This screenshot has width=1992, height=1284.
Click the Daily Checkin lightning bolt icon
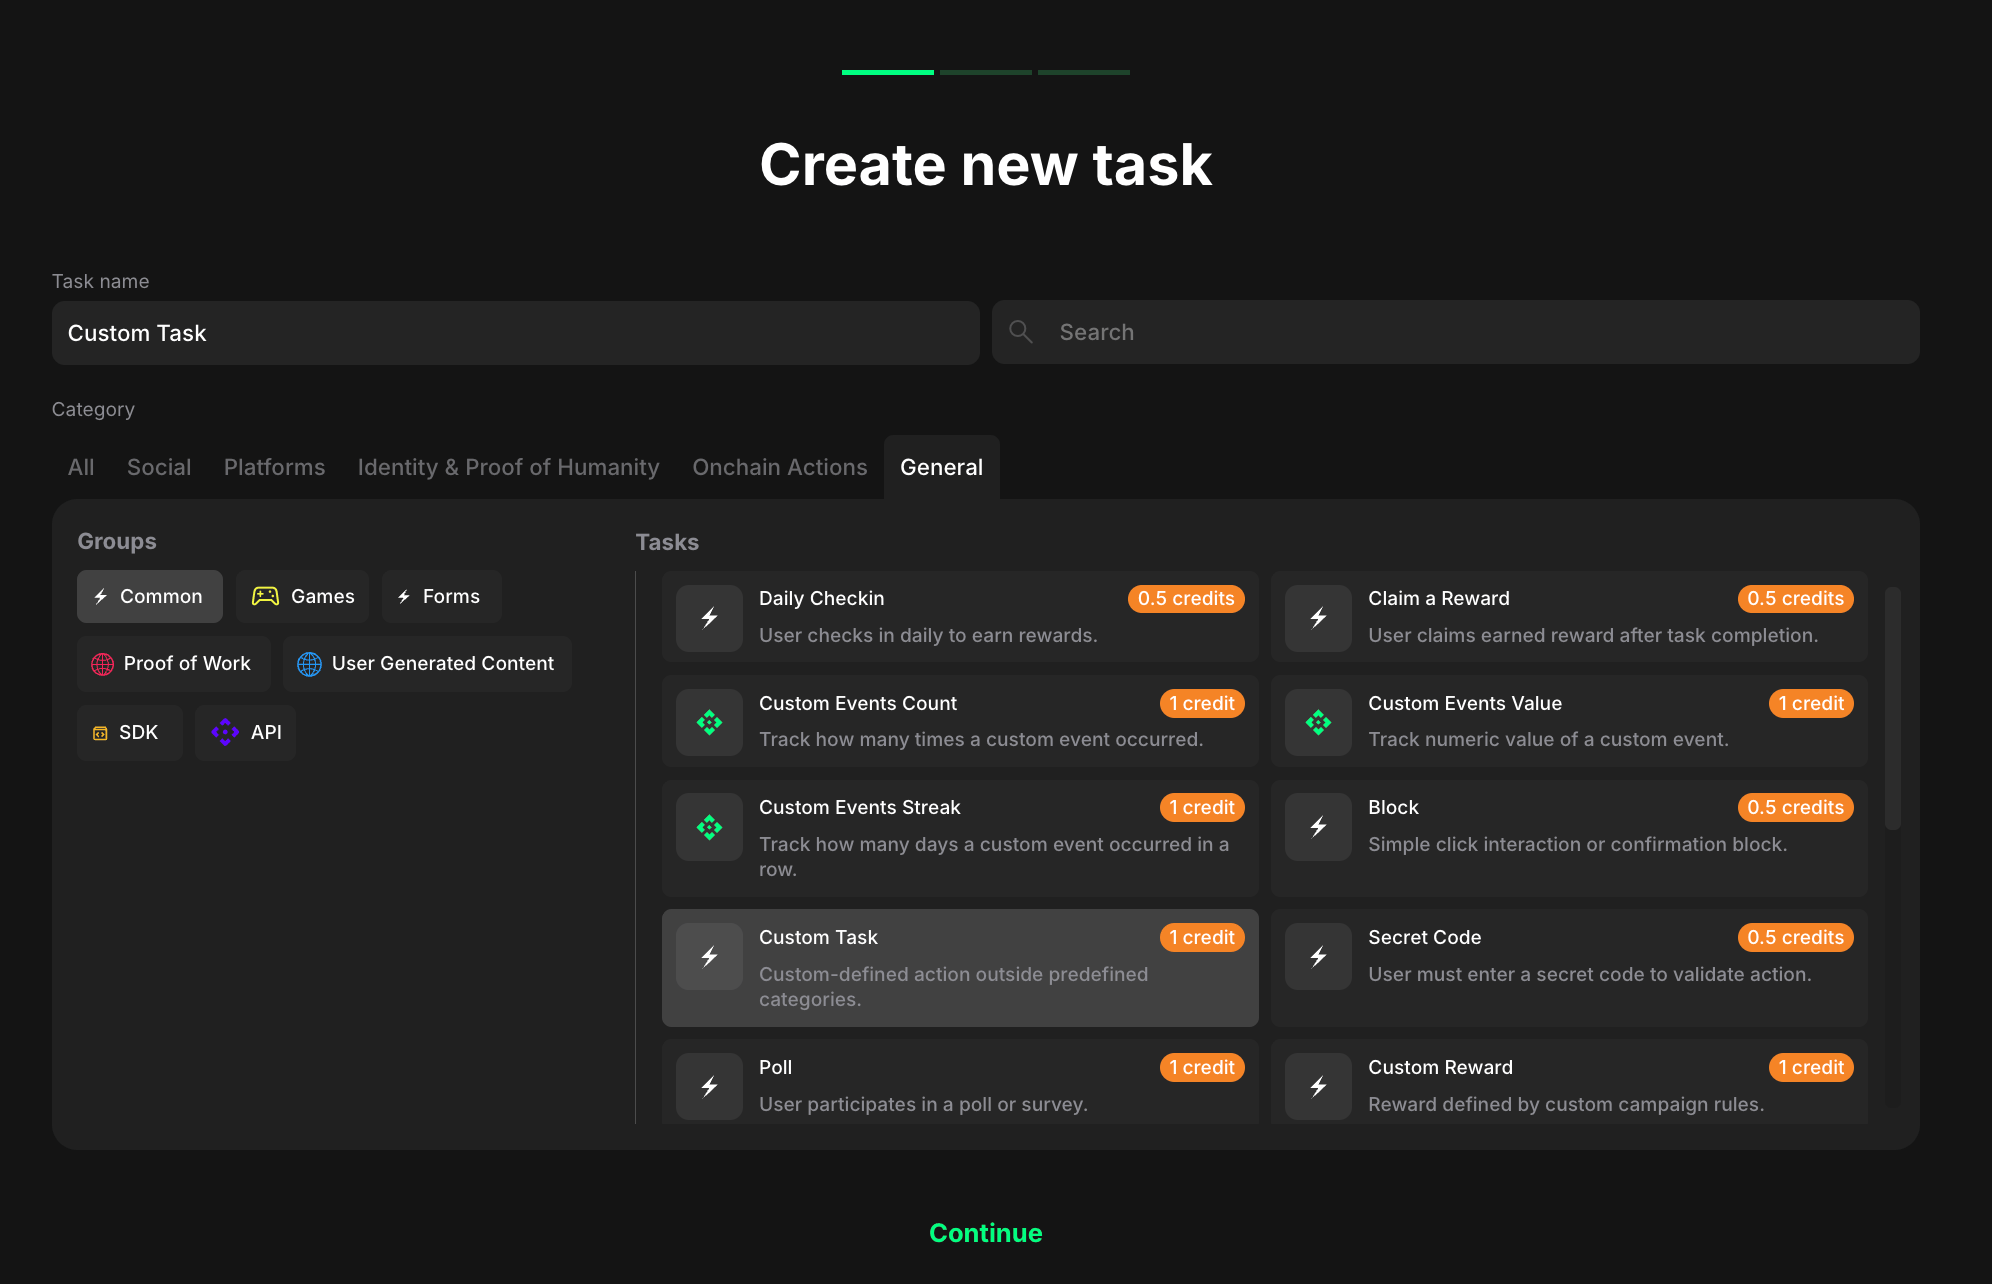(709, 618)
